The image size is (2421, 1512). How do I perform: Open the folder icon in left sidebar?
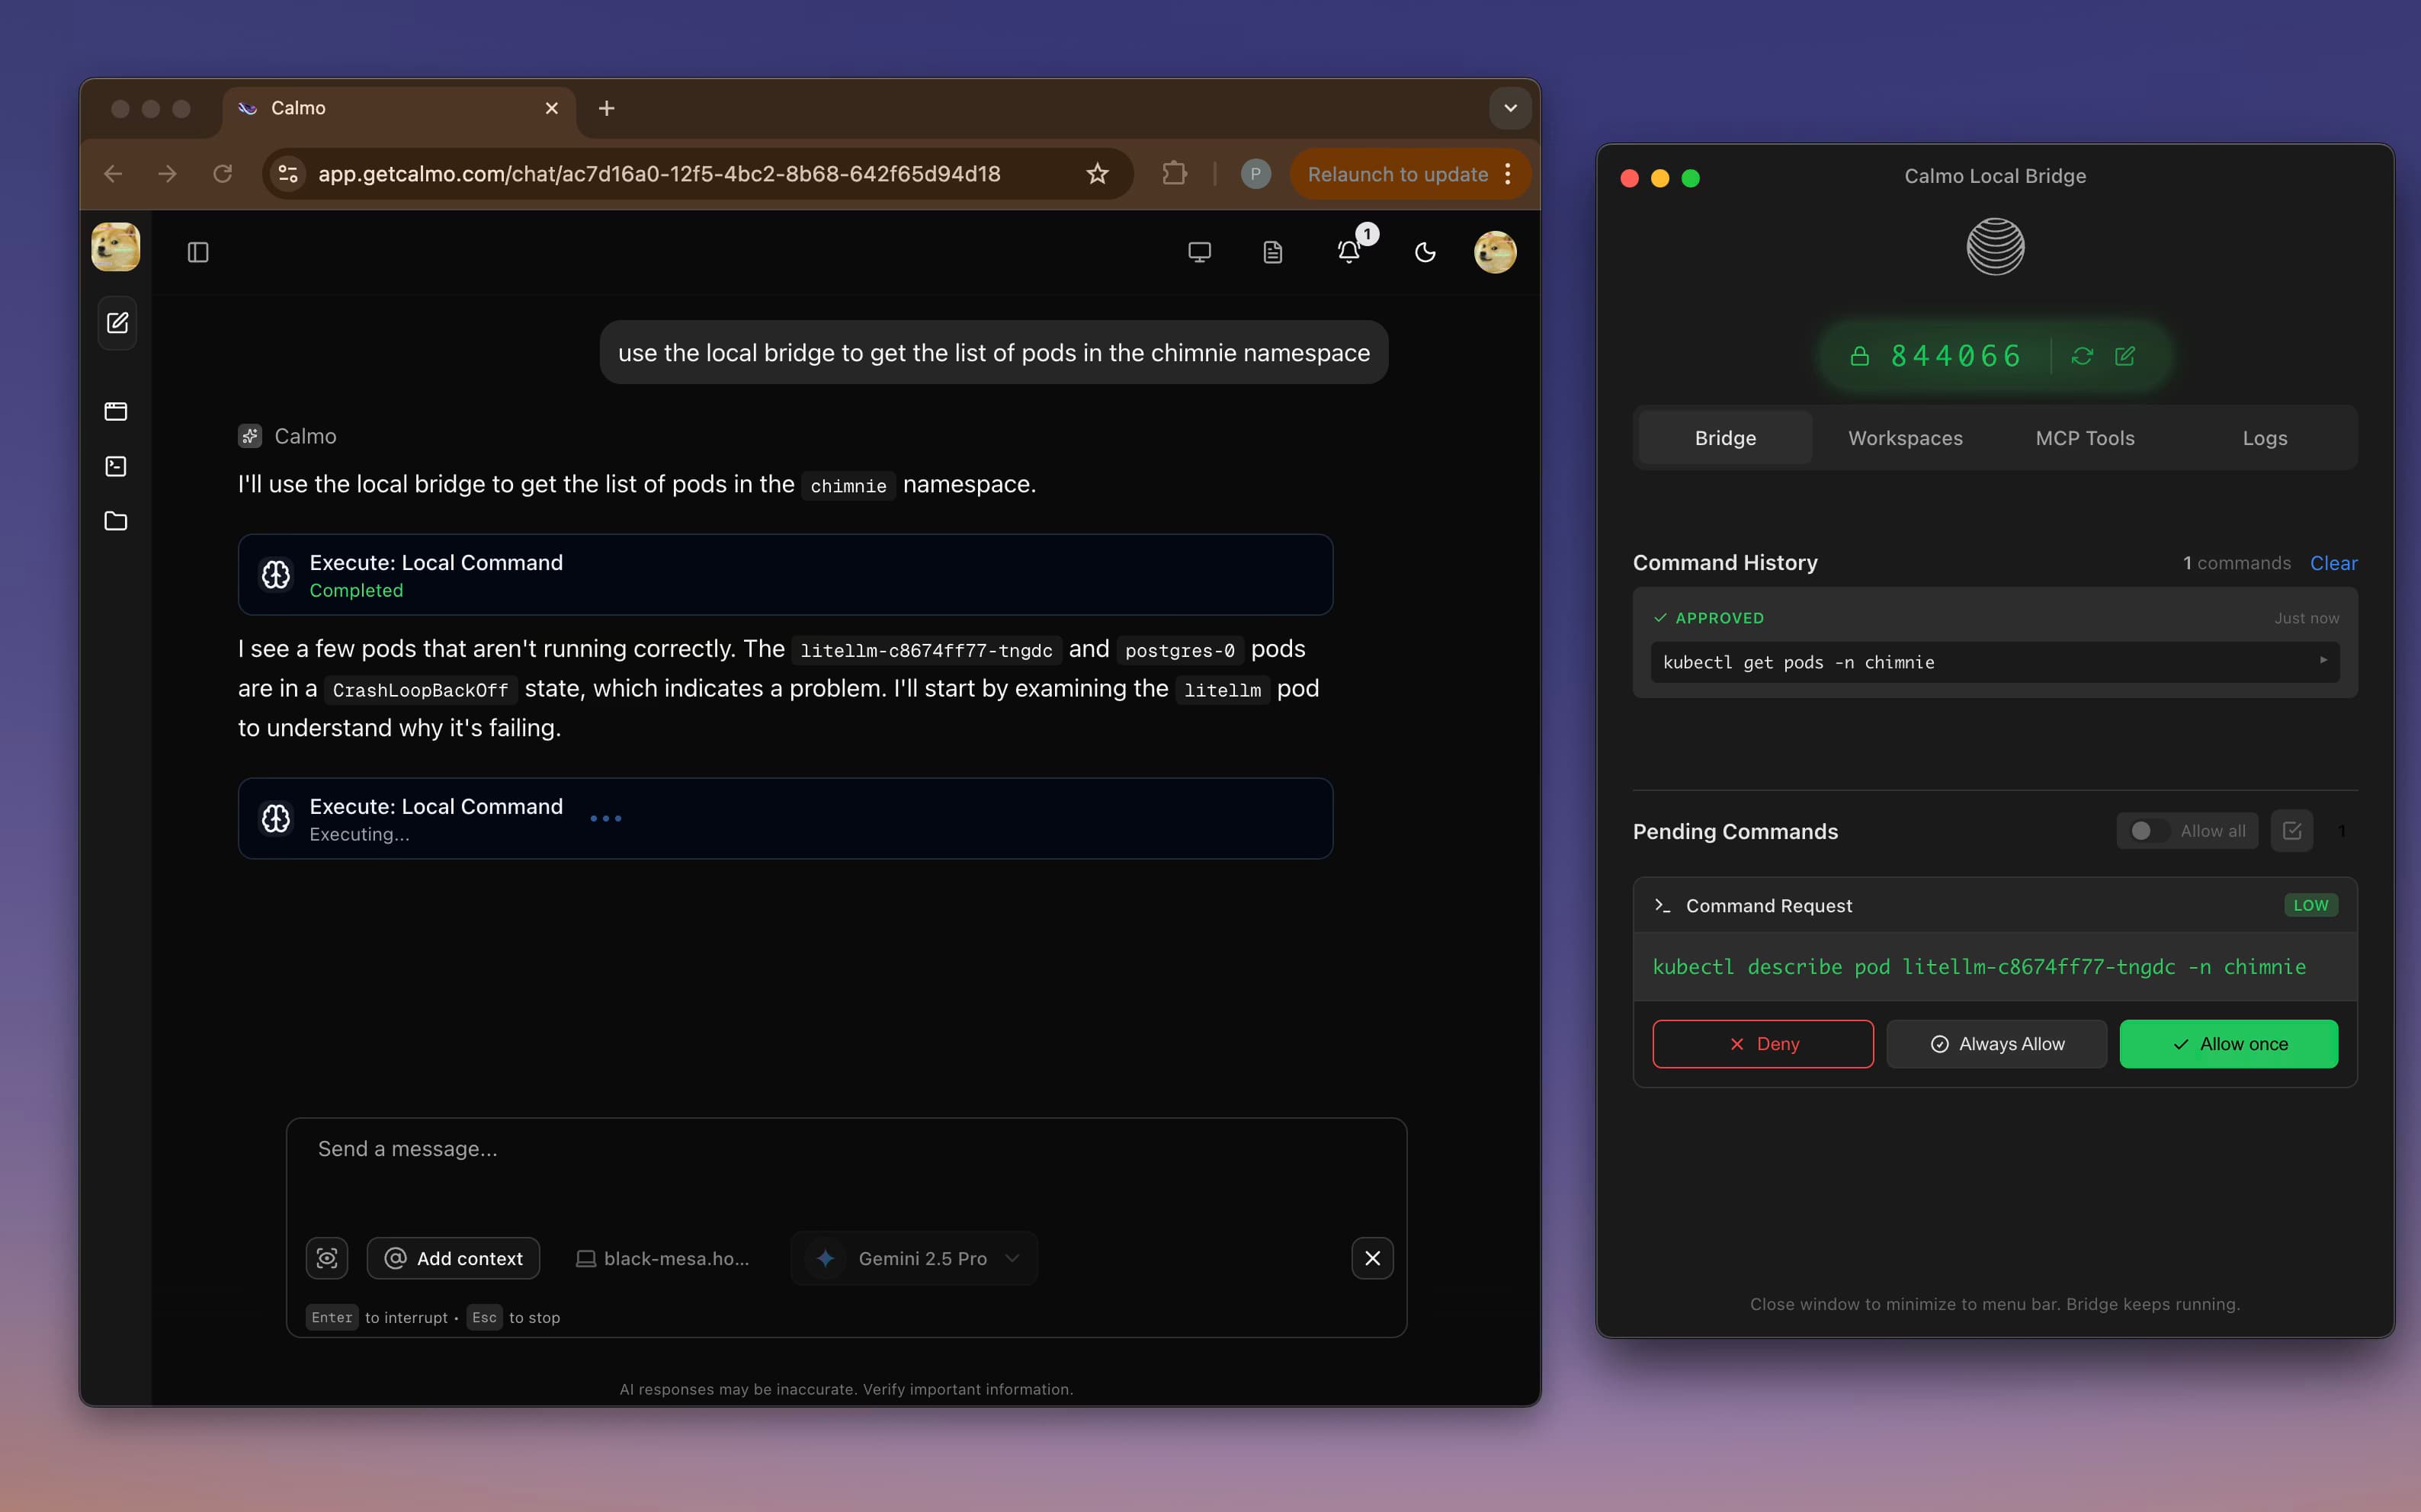pyautogui.click(x=116, y=521)
